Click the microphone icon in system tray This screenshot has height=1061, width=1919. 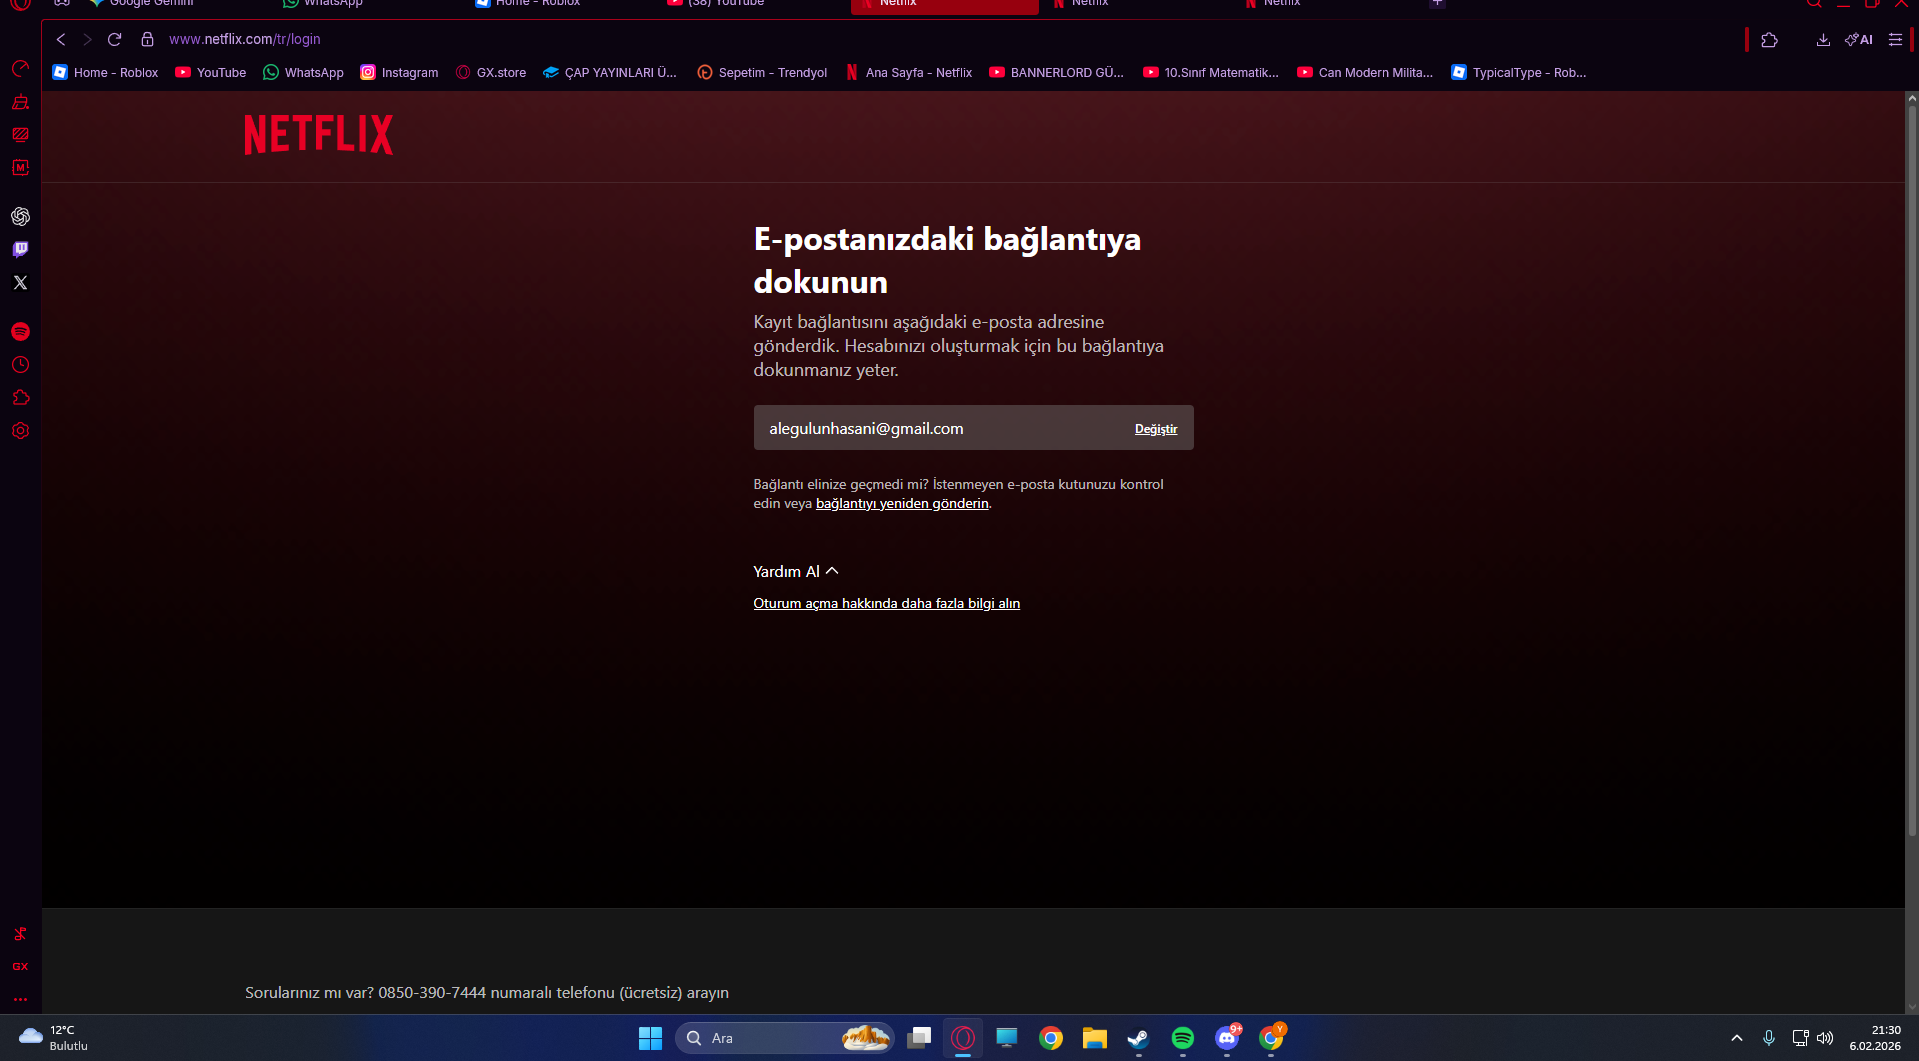coord(1769,1038)
